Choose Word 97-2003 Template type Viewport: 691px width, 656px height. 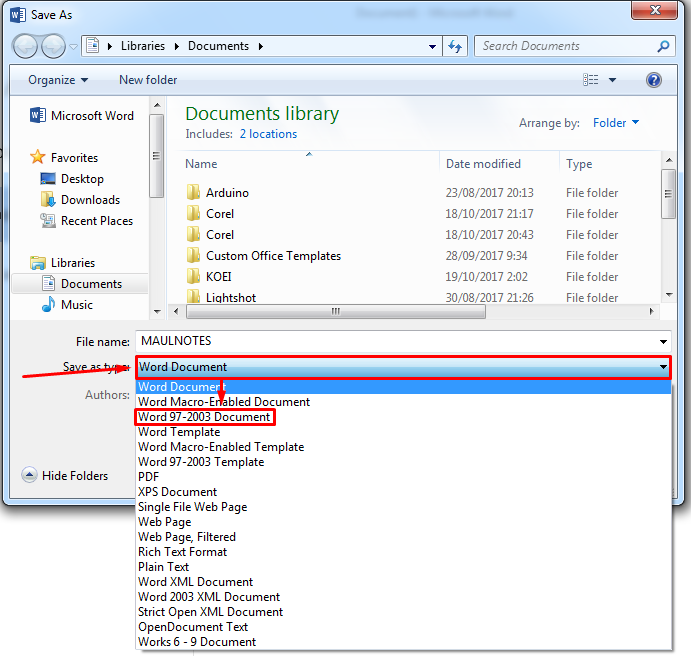(x=404, y=462)
